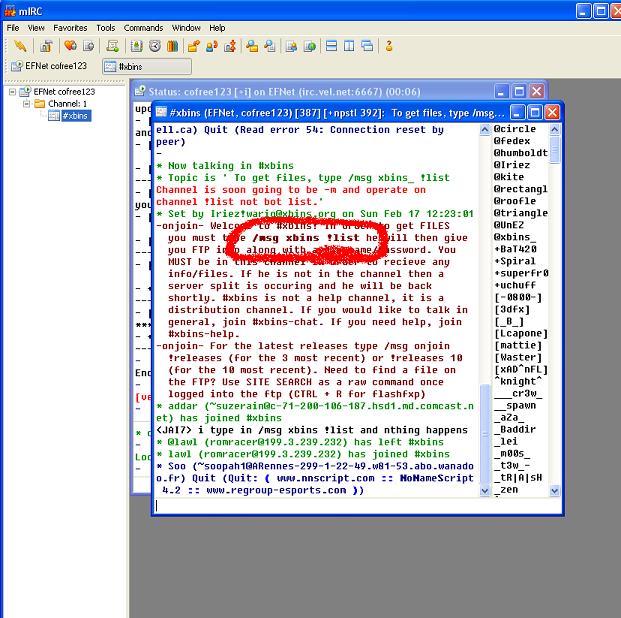Click the About mIRC figure icon
The image size is (621, 618).
tap(389, 46)
